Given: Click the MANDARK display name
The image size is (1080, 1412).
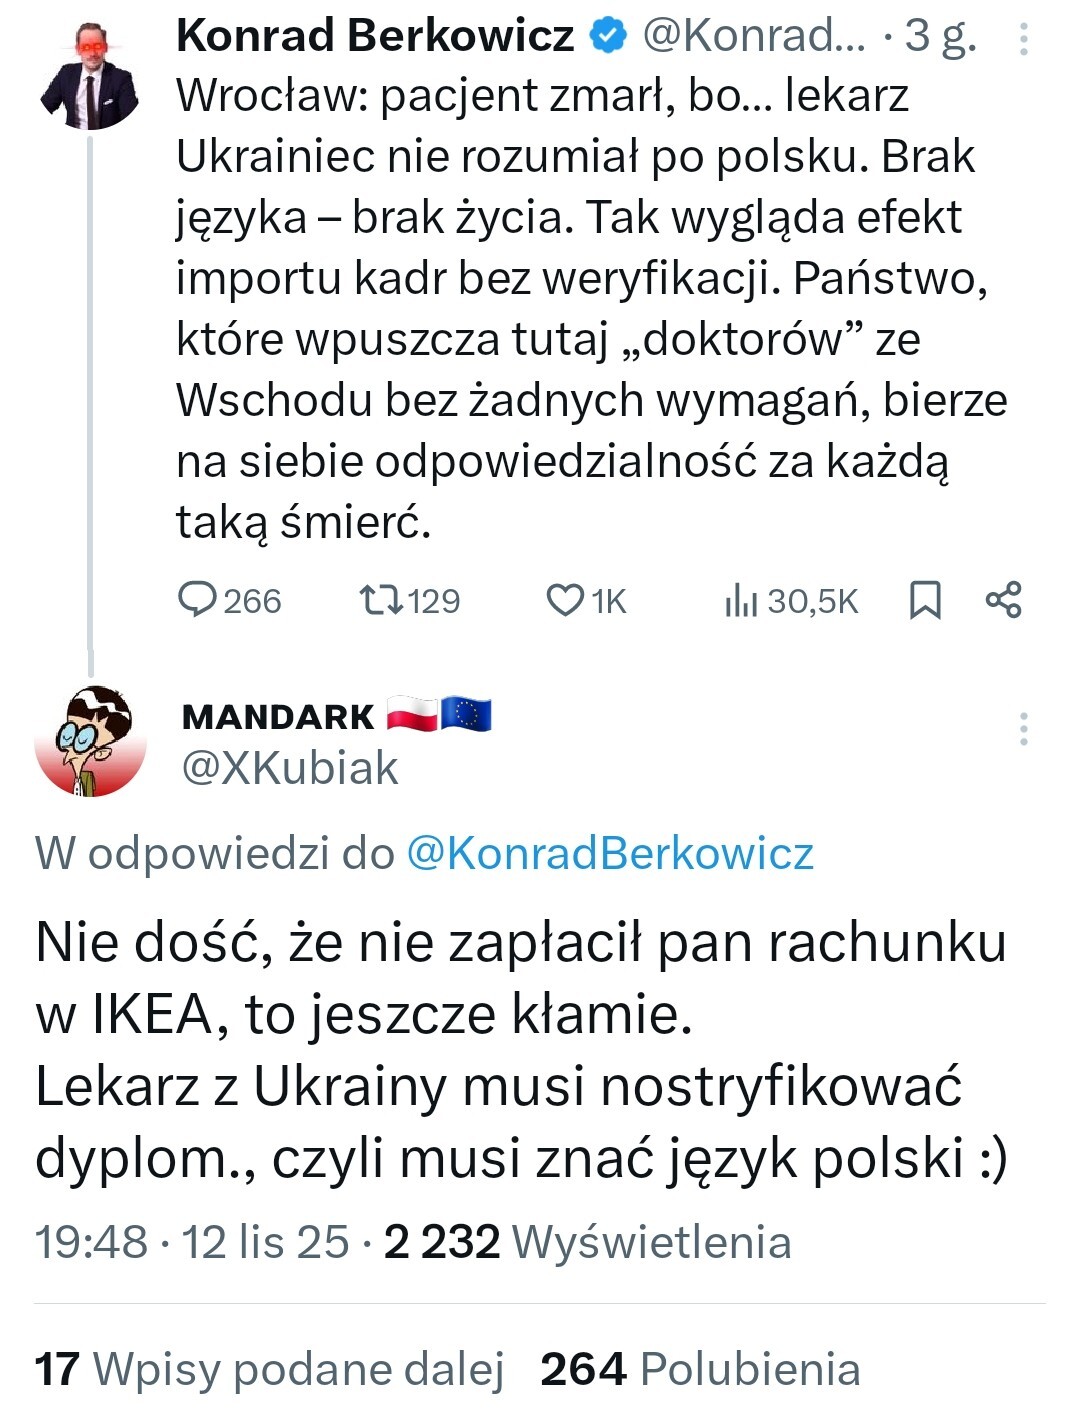Looking at the screenshot, I should [x=278, y=717].
